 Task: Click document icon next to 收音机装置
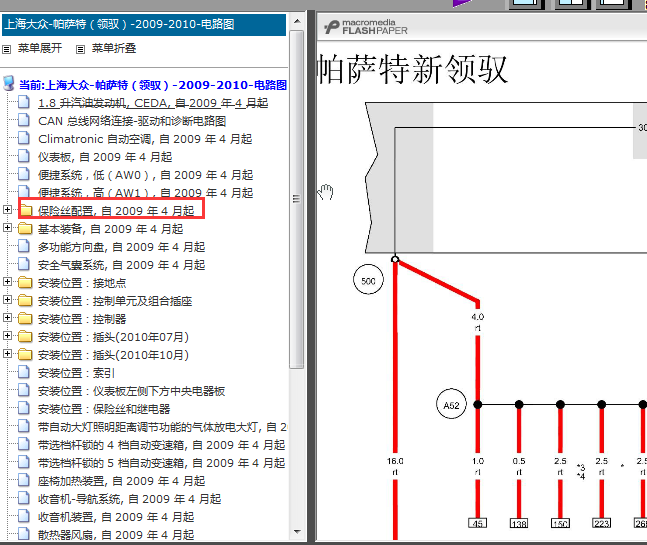point(24,516)
